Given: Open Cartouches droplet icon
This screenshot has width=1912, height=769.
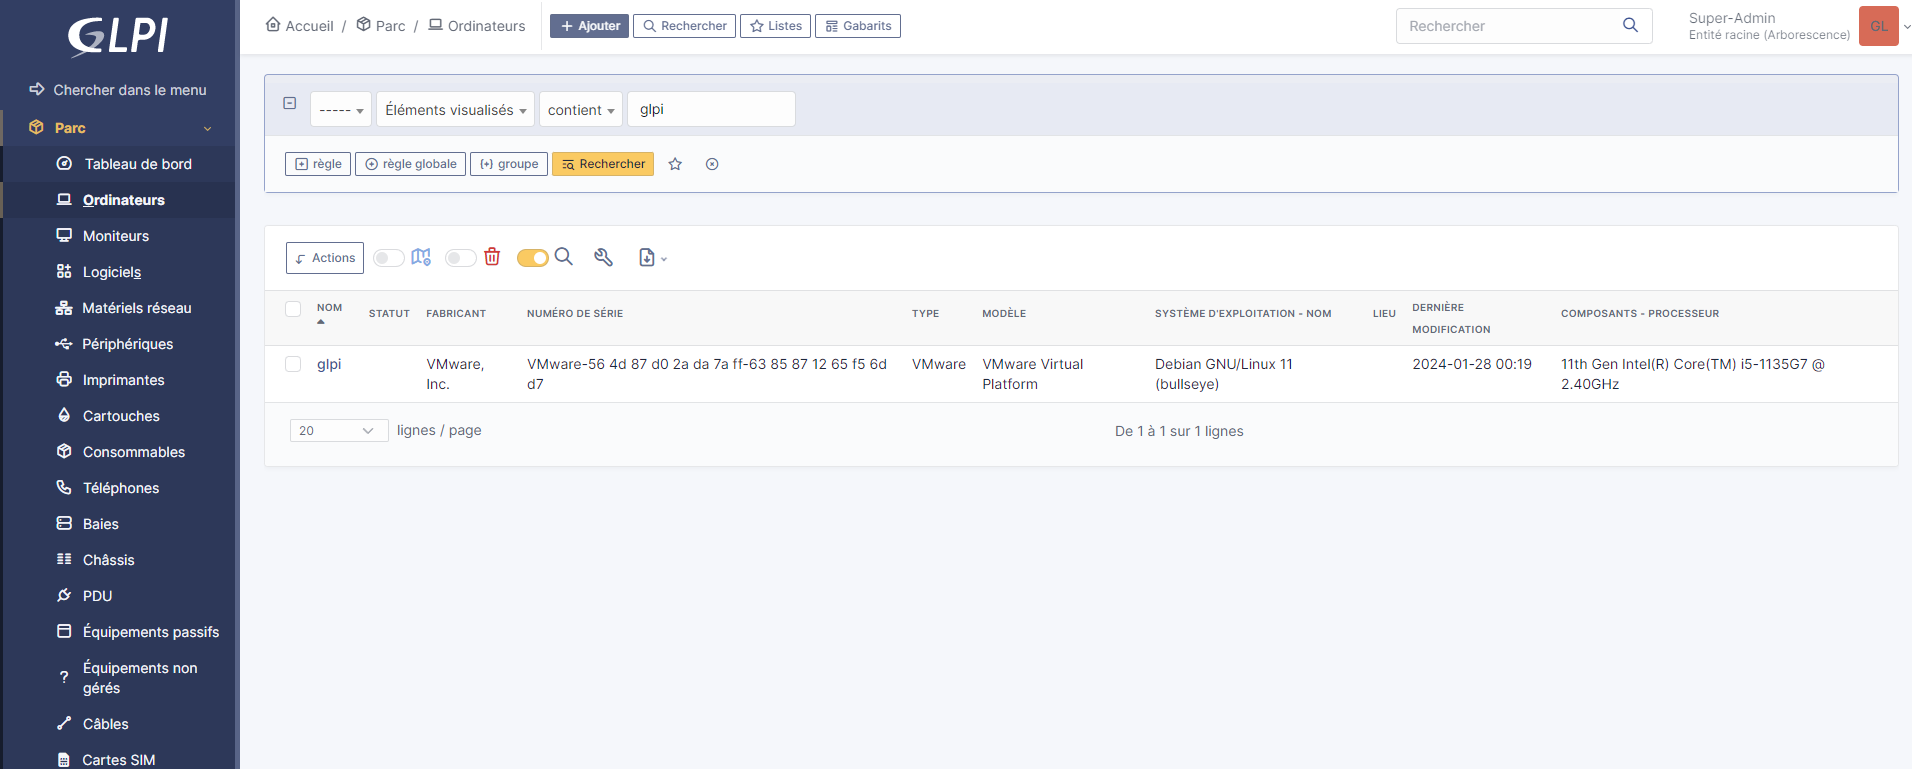Looking at the screenshot, I should click(x=64, y=415).
